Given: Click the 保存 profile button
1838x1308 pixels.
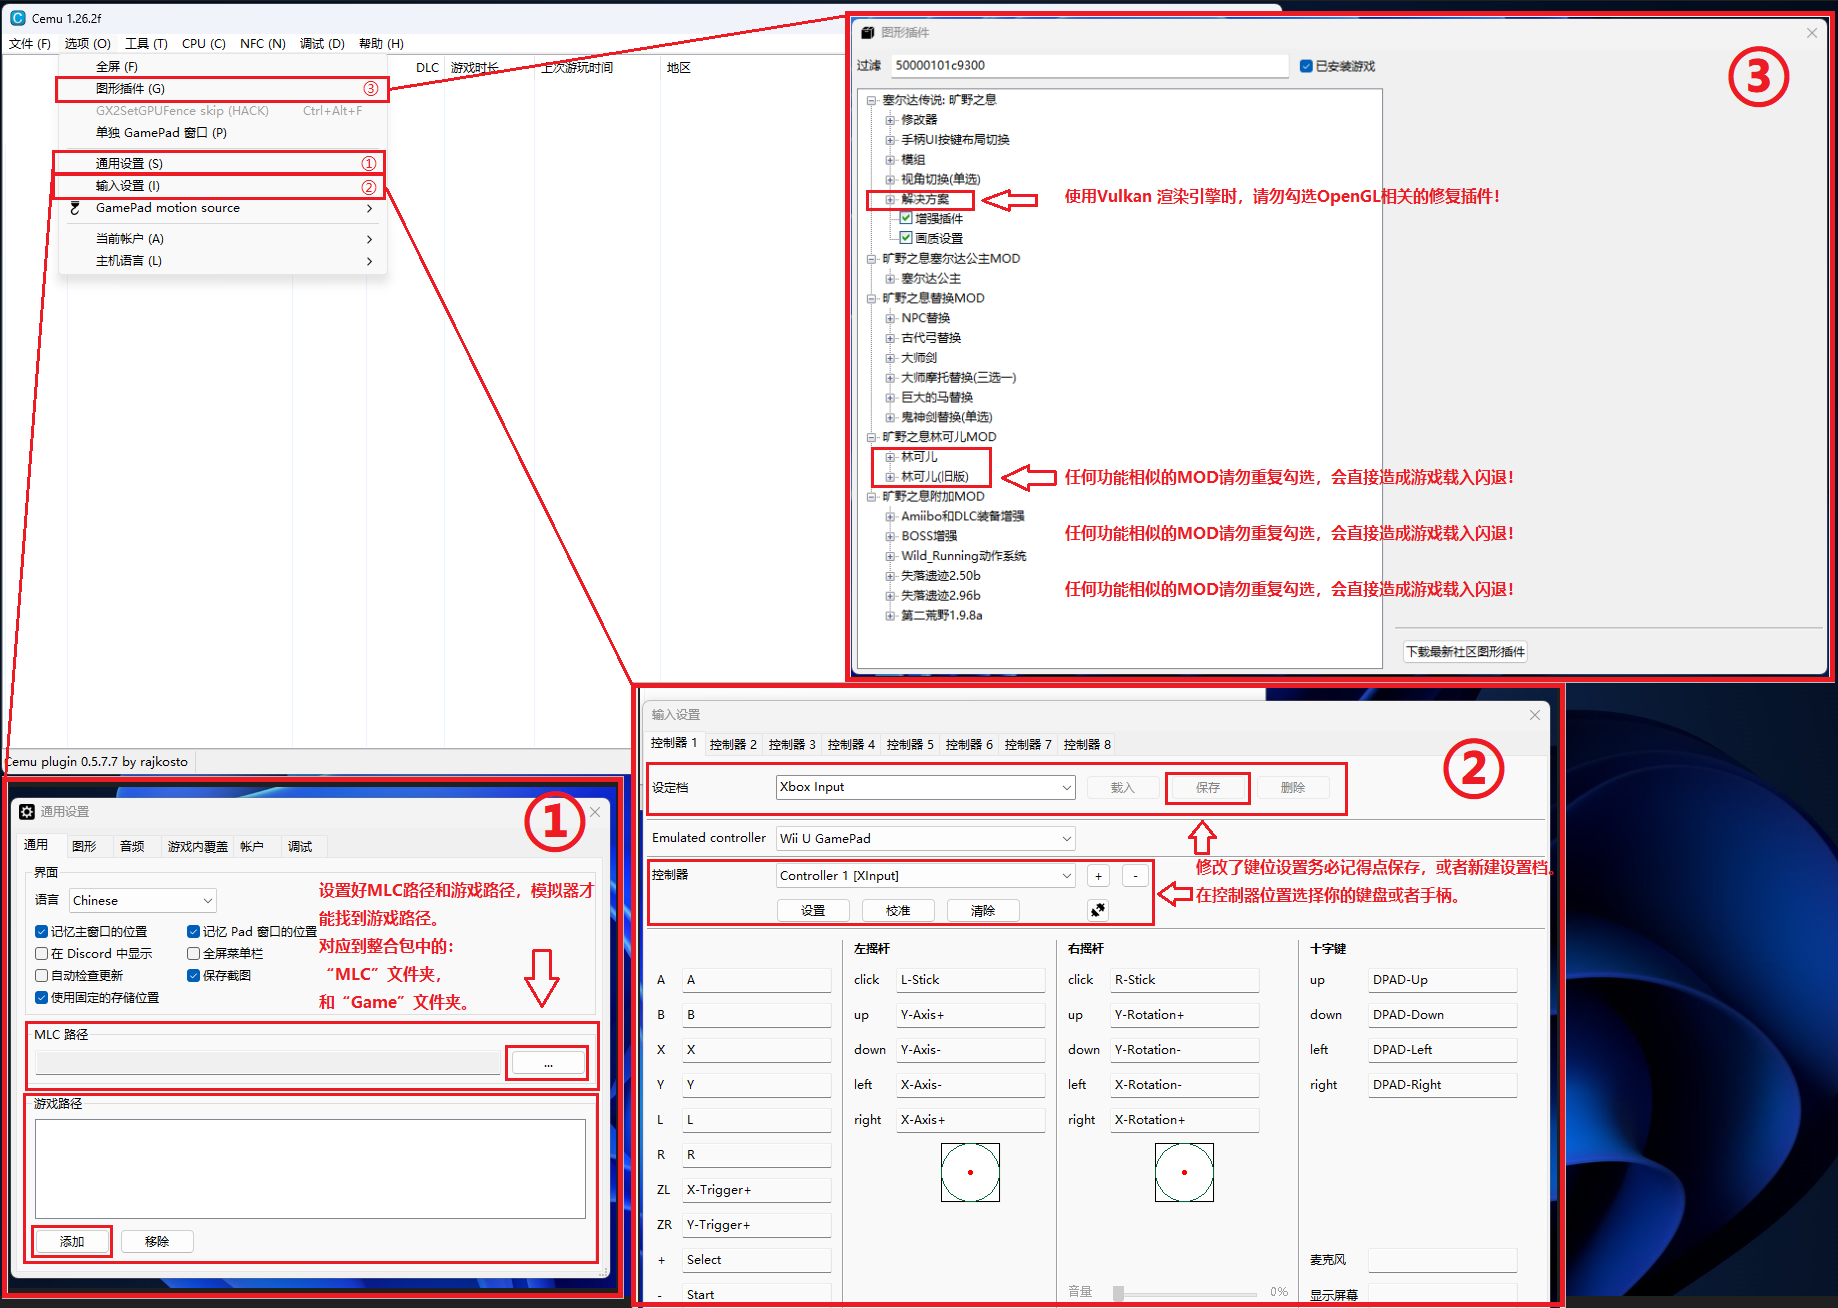Looking at the screenshot, I should [x=1208, y=788].
